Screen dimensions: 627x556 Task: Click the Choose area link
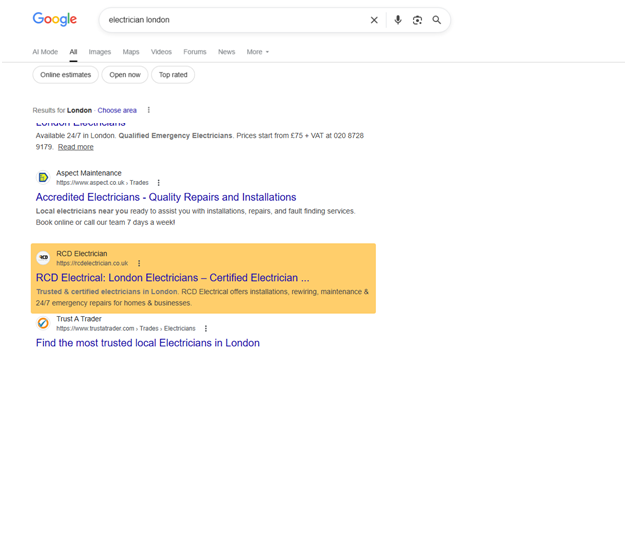point(117,110)
